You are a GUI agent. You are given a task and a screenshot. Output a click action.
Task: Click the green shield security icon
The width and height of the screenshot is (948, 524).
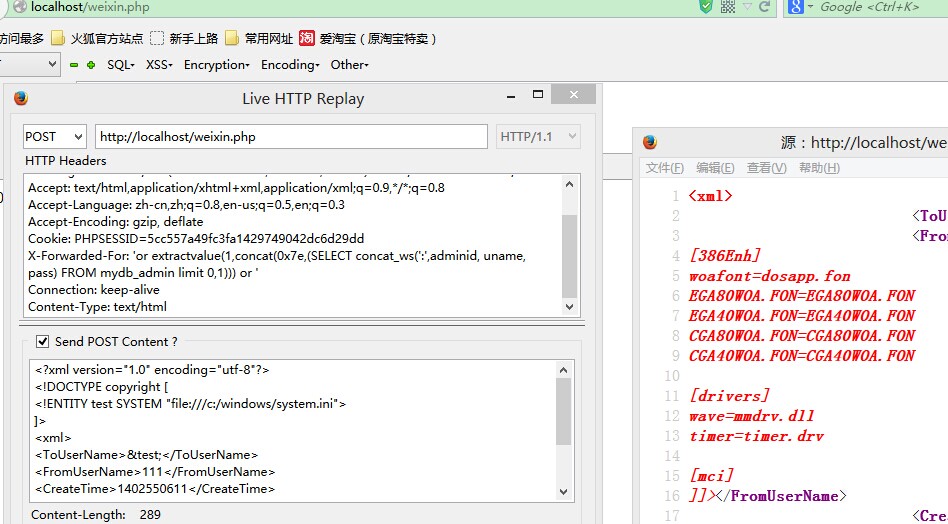point(706,7)
